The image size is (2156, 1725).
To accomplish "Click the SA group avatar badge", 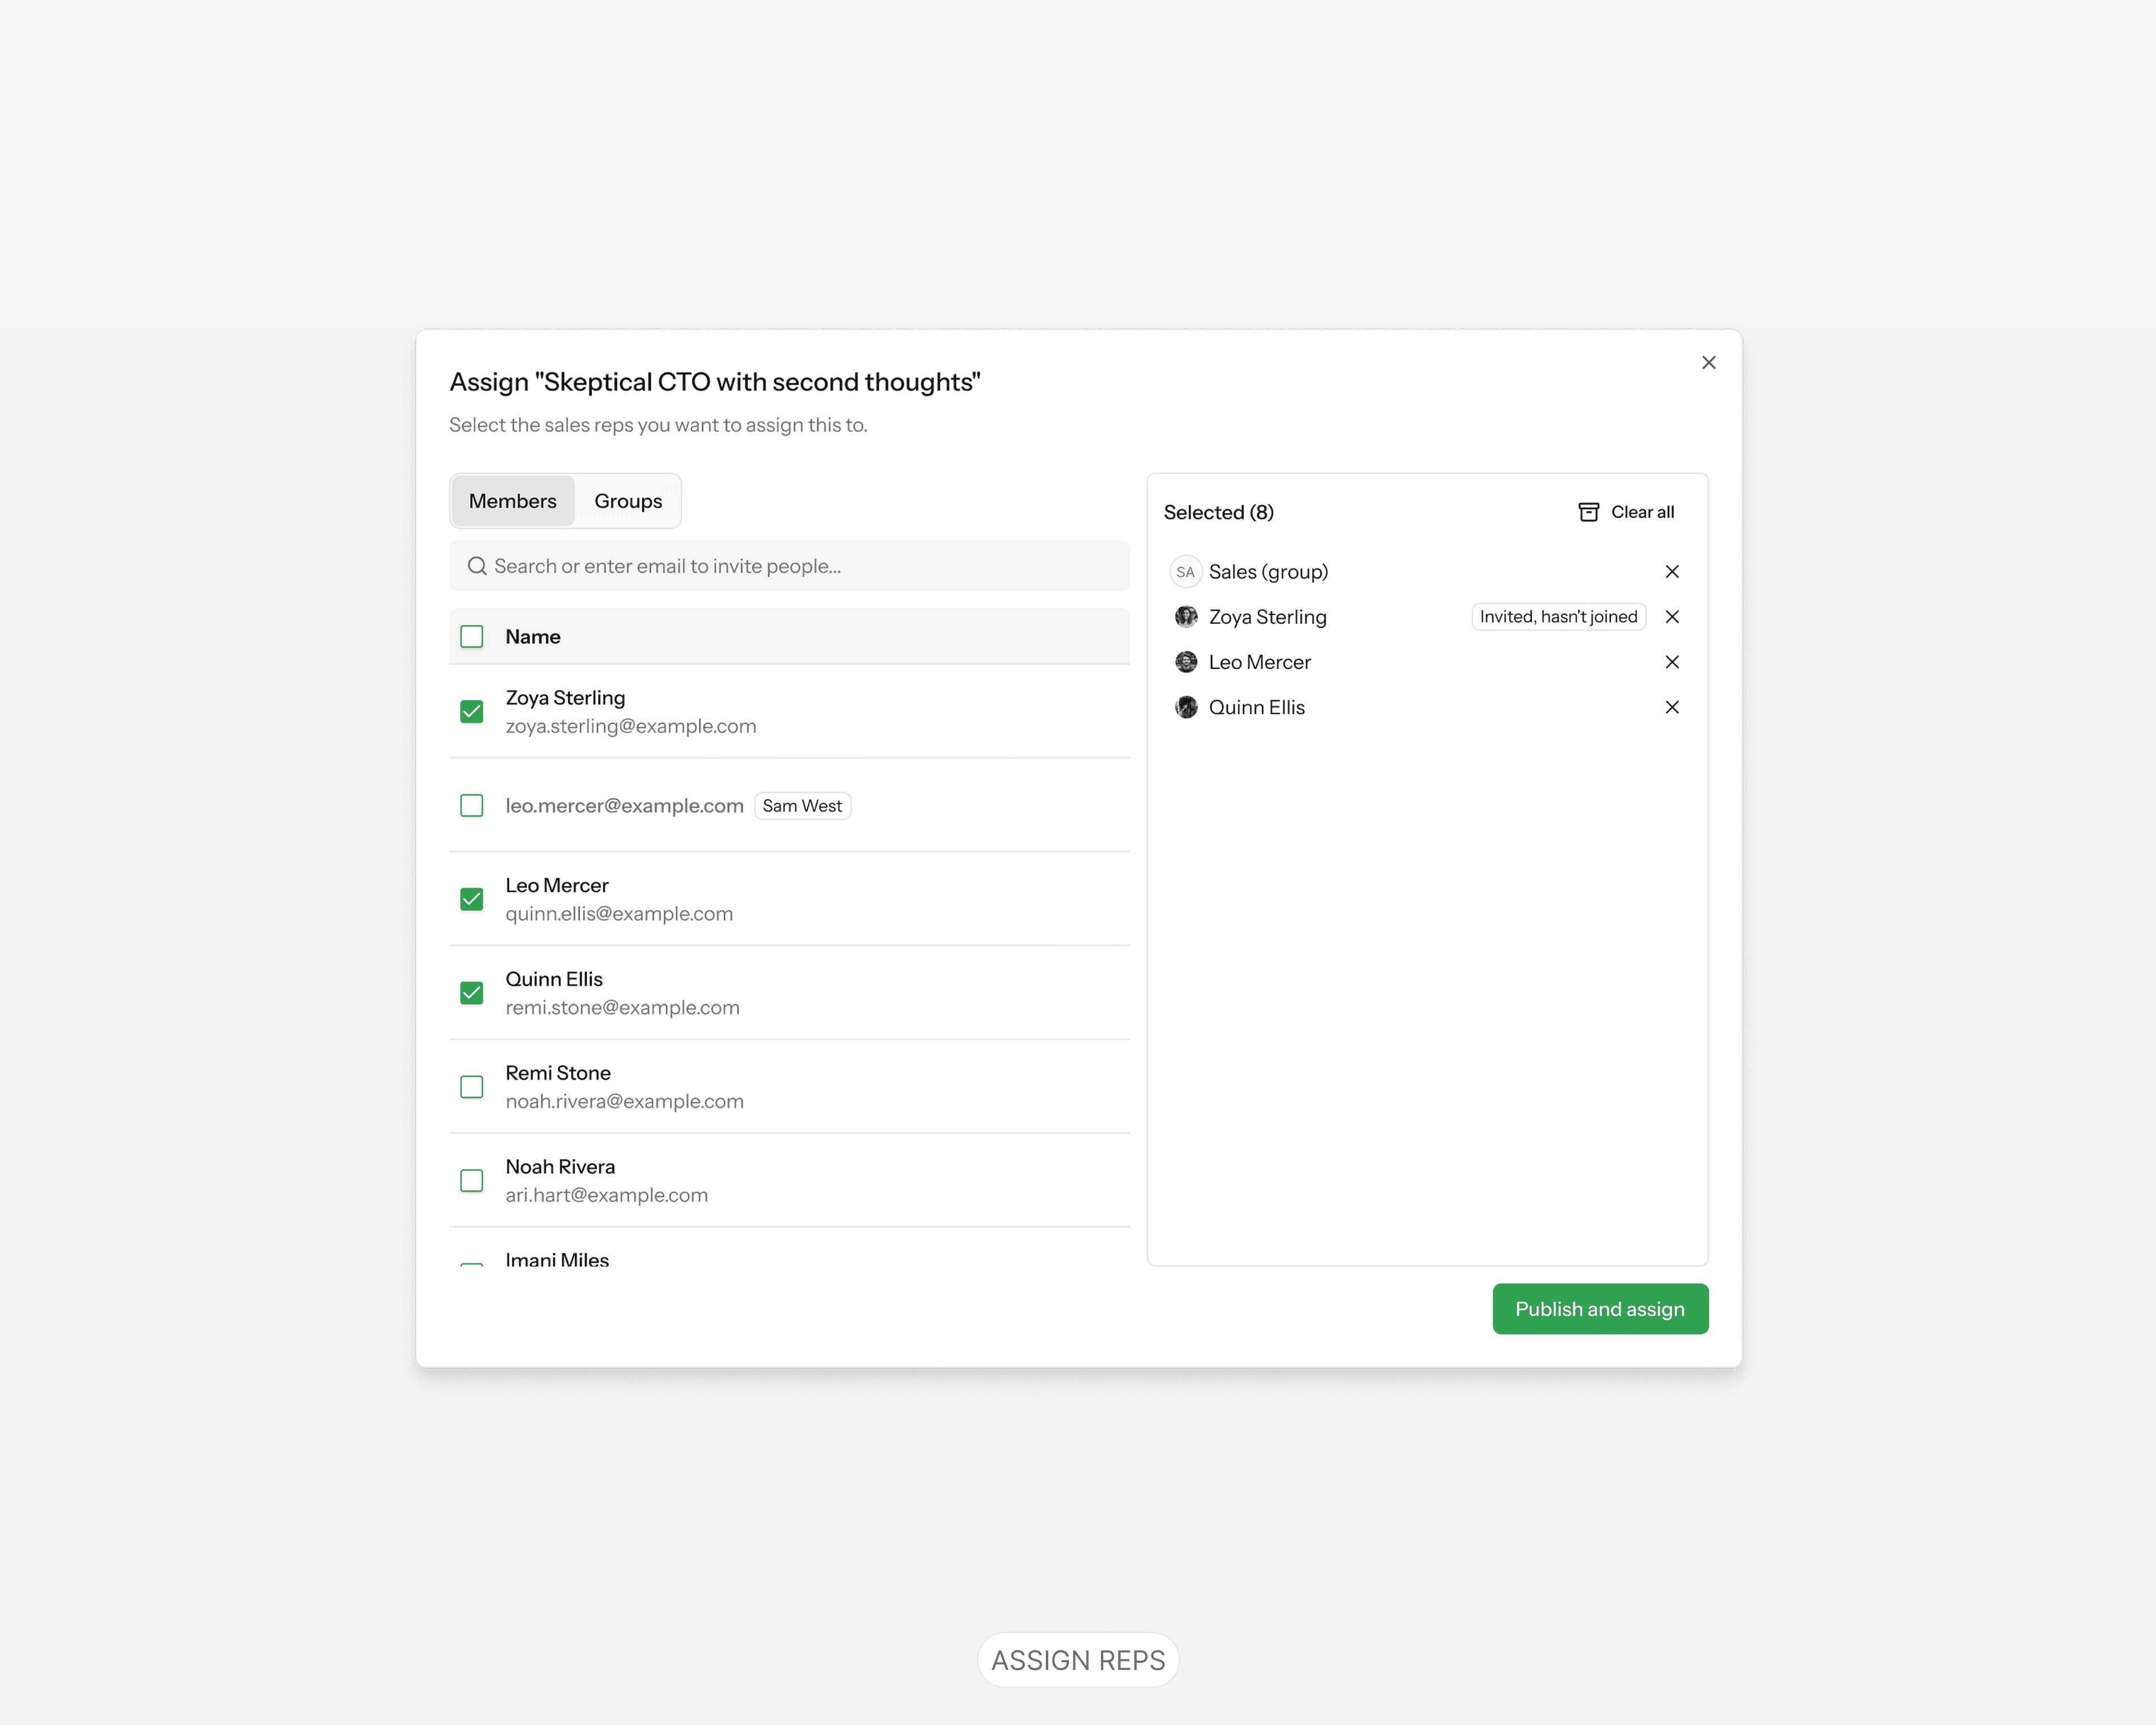I will coord(1185,572).
